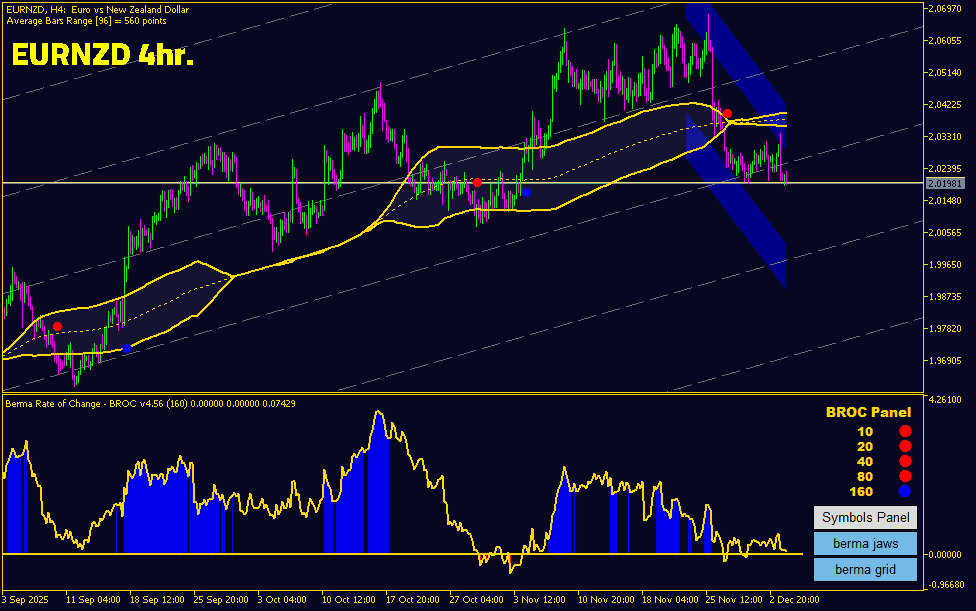Click the 4.26100 indicator scale value
The height and width of the screenshot is (611, 976).
pos(945,399)
